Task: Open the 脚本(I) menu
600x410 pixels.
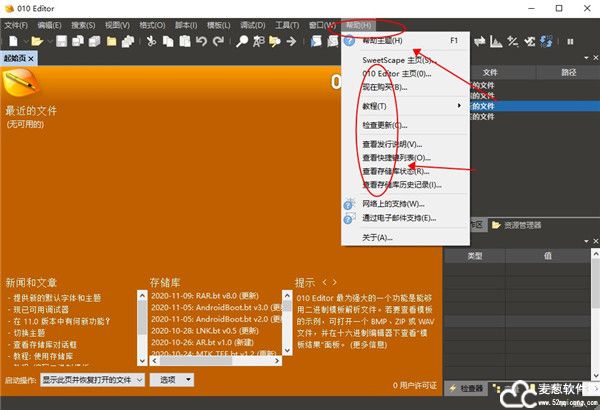Action: pos(186,26)
